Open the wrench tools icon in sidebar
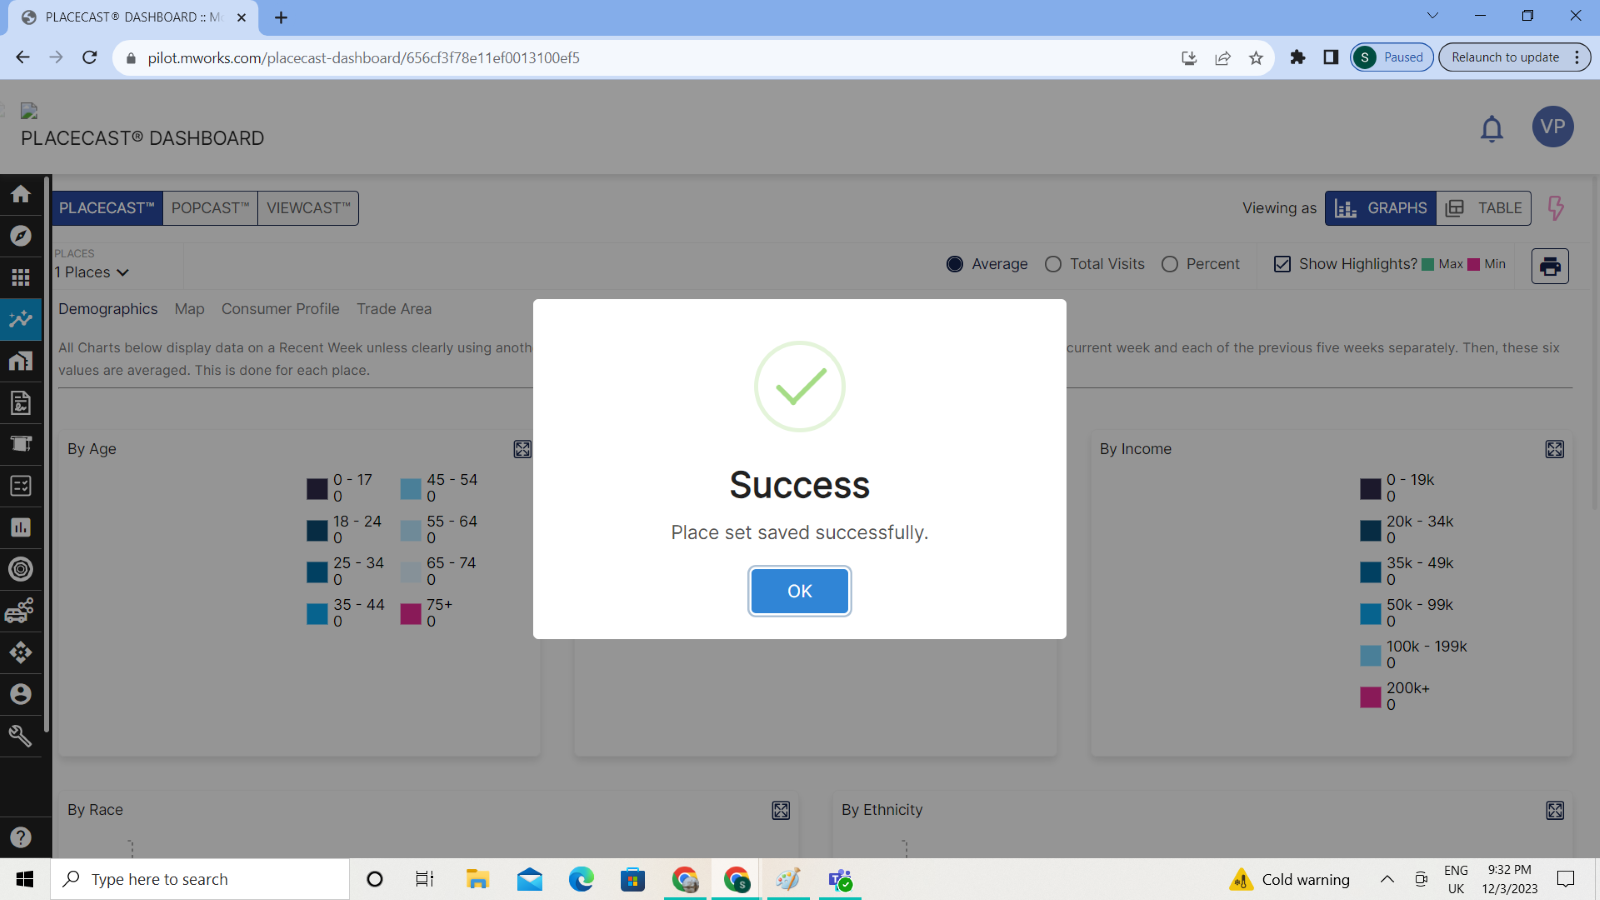The height and width of the screenshot is (900, 1600). point(21,736)
